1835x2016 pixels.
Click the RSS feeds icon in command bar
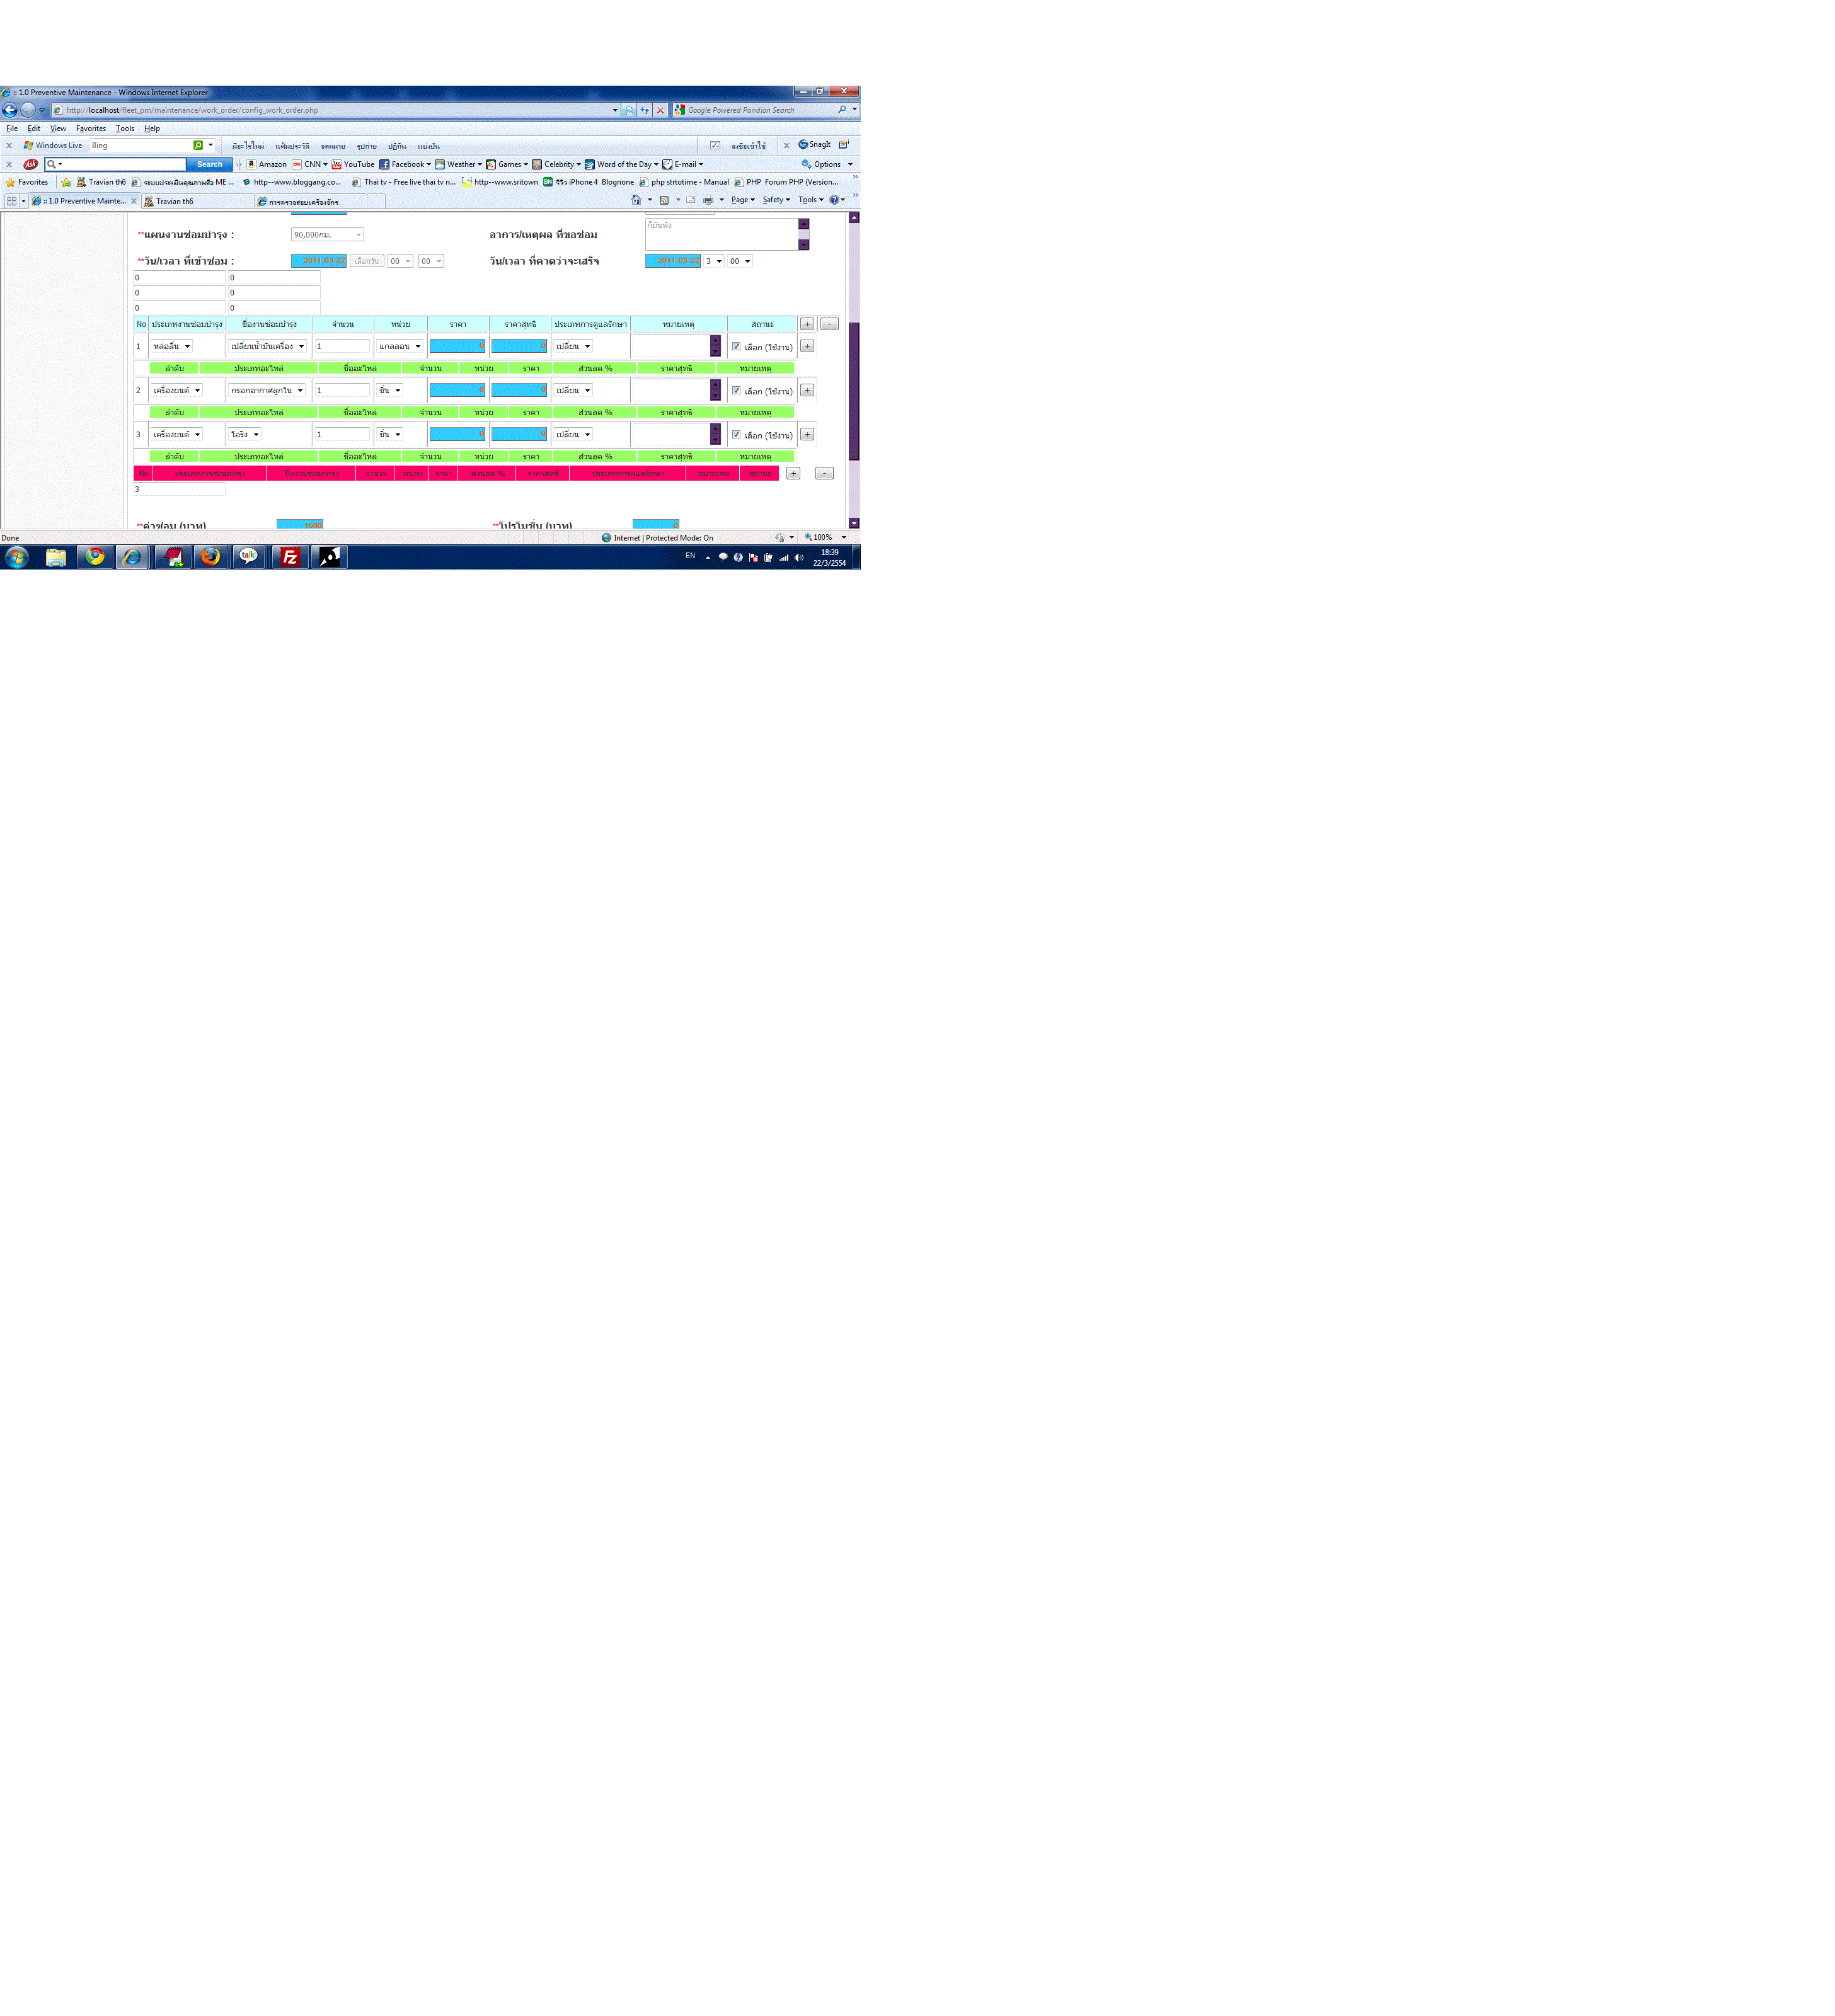(664, 200)
